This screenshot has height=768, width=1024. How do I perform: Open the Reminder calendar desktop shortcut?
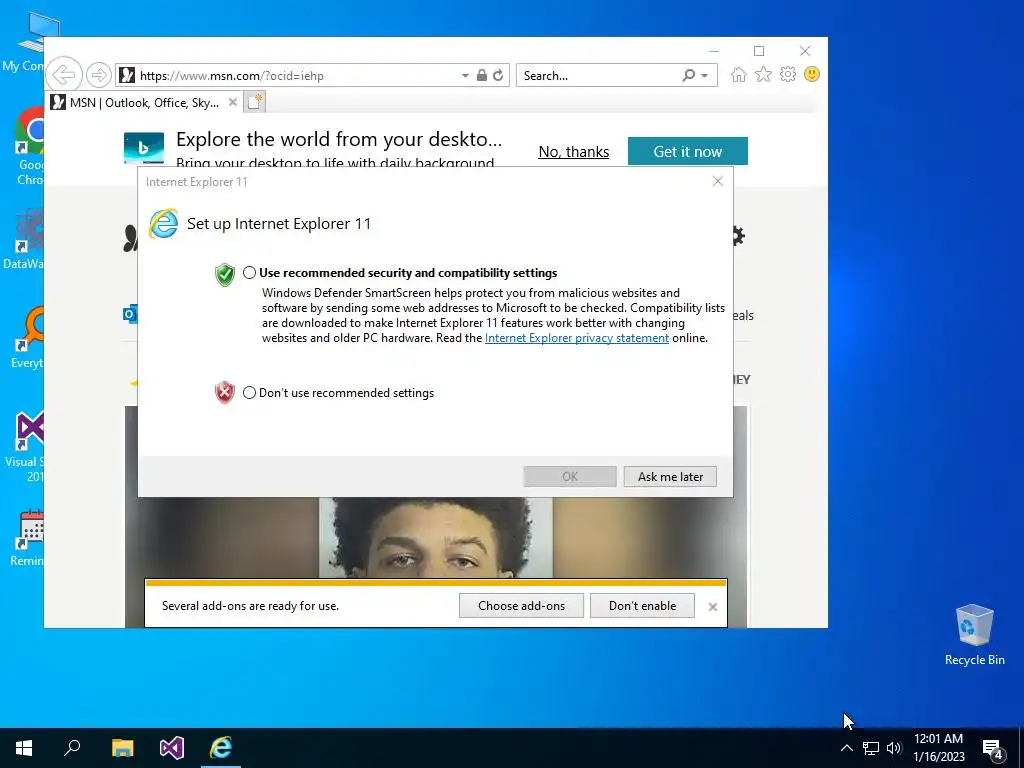pyautogui.click(x=29, y=537)
